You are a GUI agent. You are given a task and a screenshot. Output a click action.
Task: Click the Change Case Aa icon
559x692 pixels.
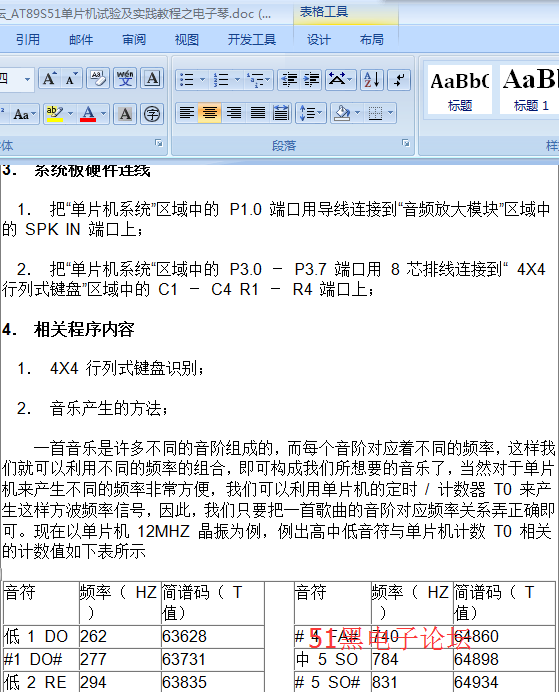coord(21,115)
